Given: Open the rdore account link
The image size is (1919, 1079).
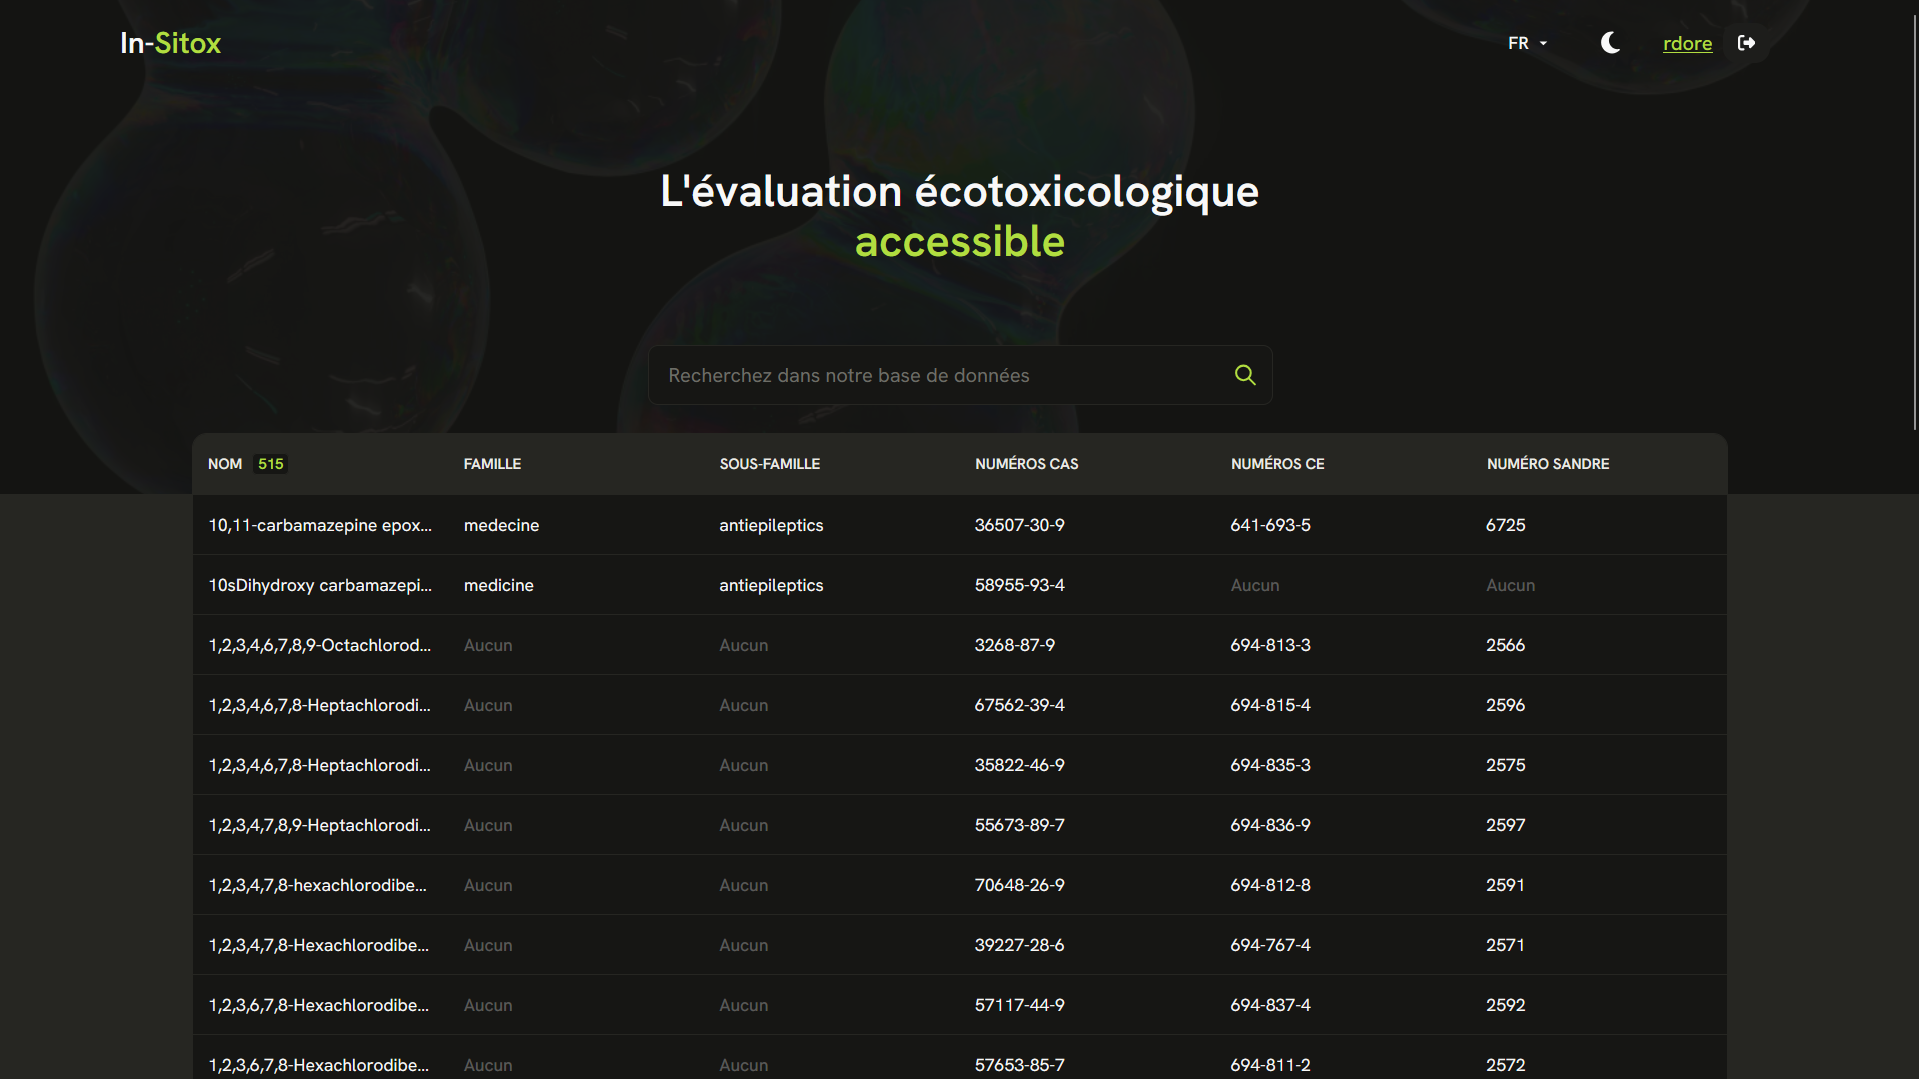Looking at the screenshot, I should [x=1687, y=43].
